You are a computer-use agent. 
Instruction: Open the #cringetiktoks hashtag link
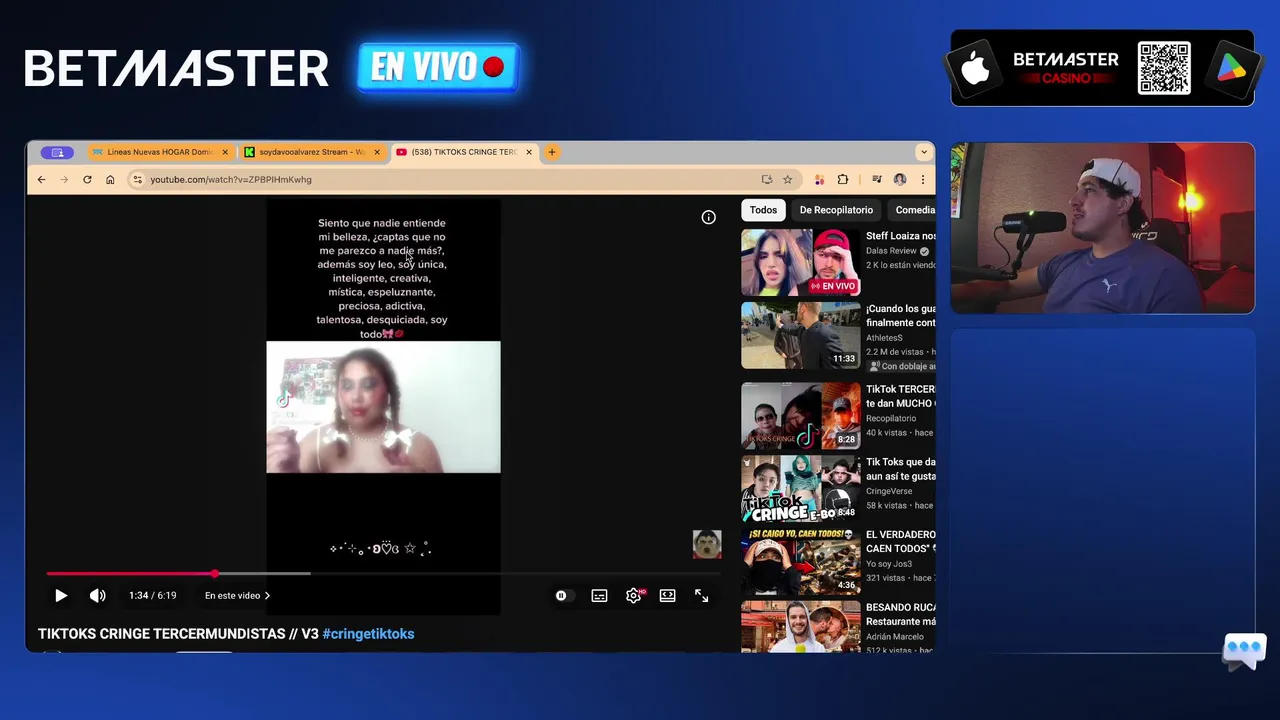368,634
